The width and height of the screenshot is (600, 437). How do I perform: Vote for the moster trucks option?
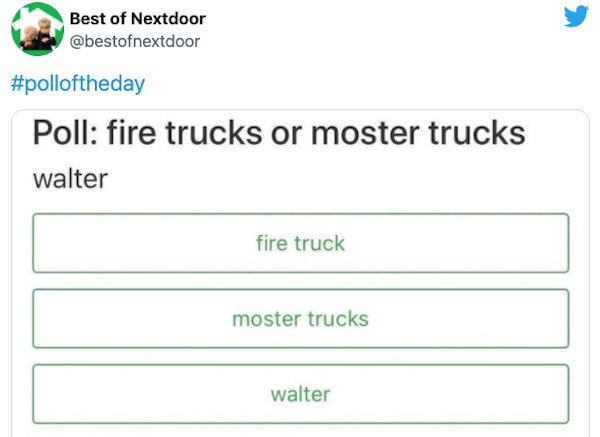301,318
